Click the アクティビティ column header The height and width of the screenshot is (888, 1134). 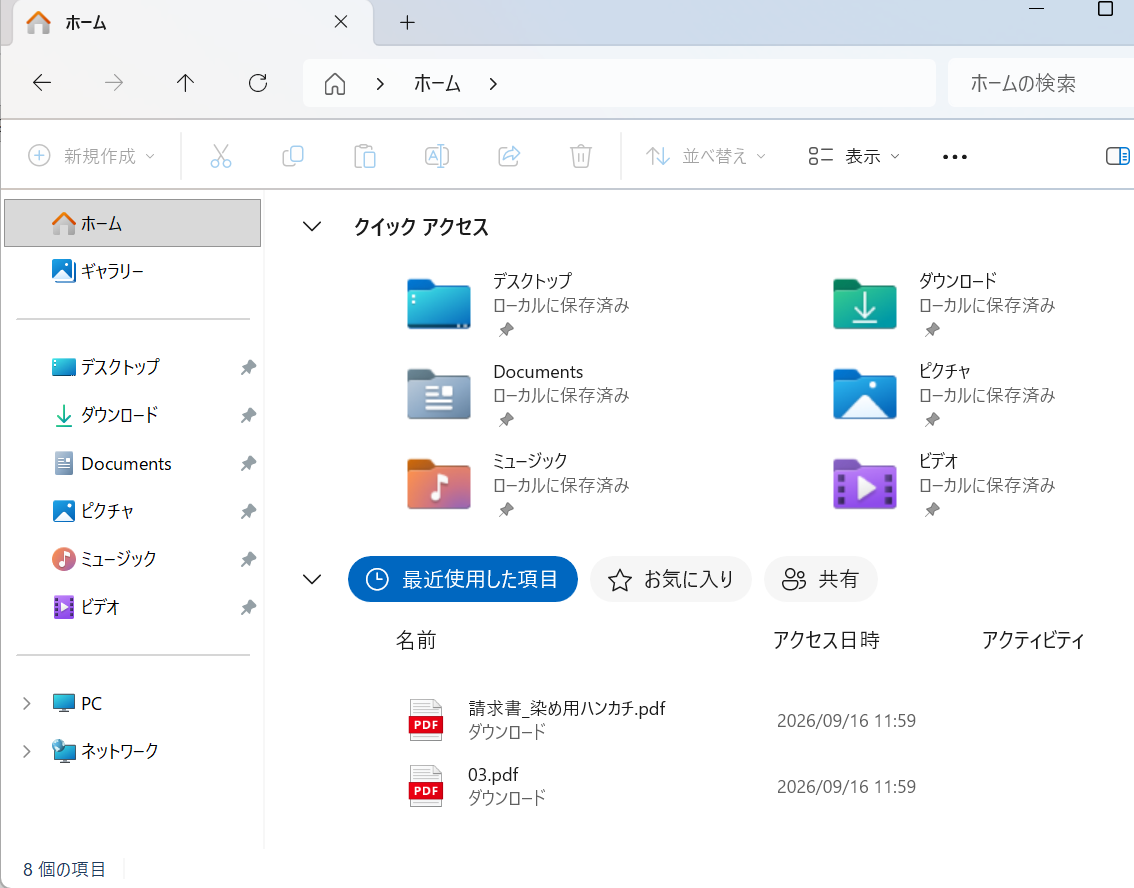tap(1033, 641)
